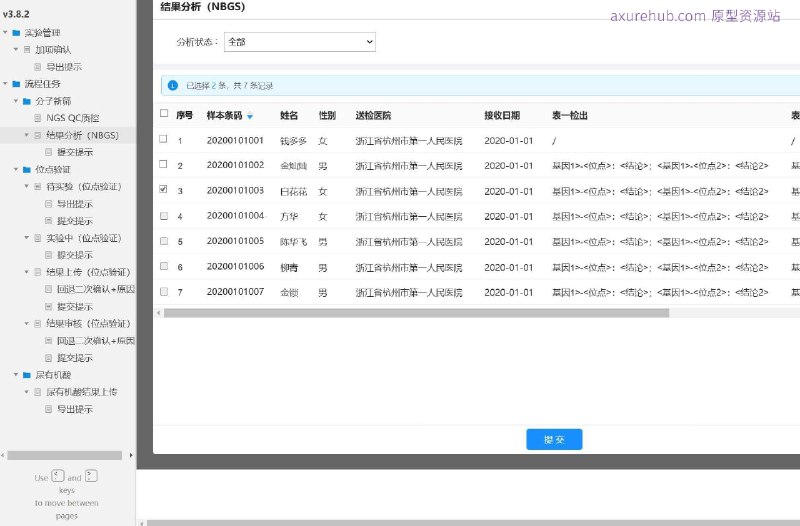This screenshot has width=800, height=526.
Task: Collapse the 加项确认 tree arrow
Action: coord(16,49)
